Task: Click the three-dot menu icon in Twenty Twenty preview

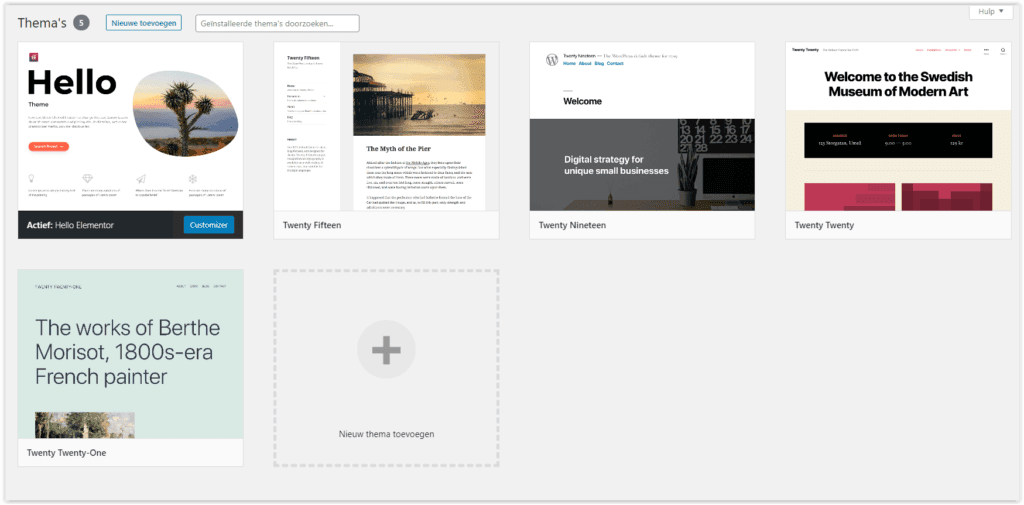Action: (x=985, y=50)
